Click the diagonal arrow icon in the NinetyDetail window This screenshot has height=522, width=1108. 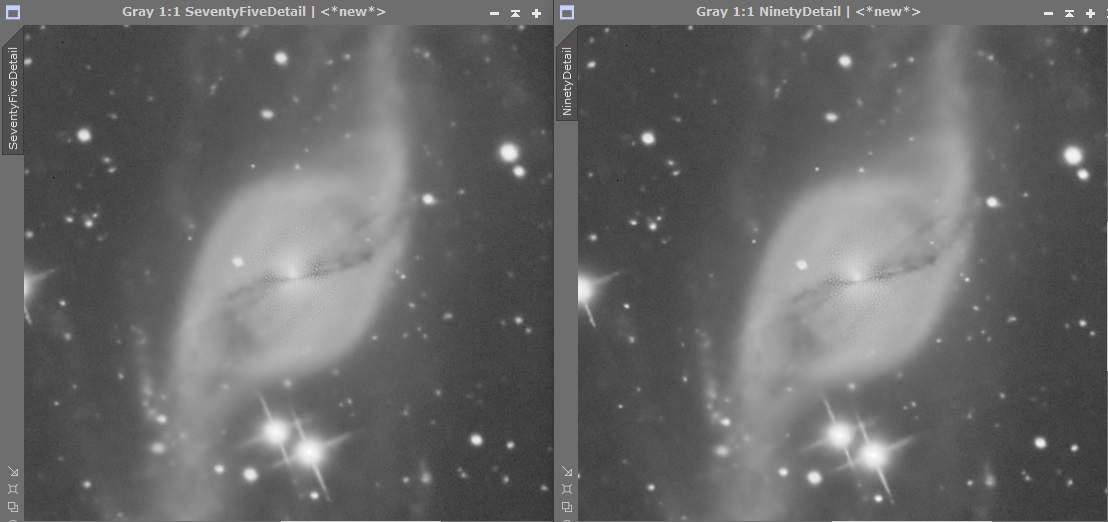(567, 471)
